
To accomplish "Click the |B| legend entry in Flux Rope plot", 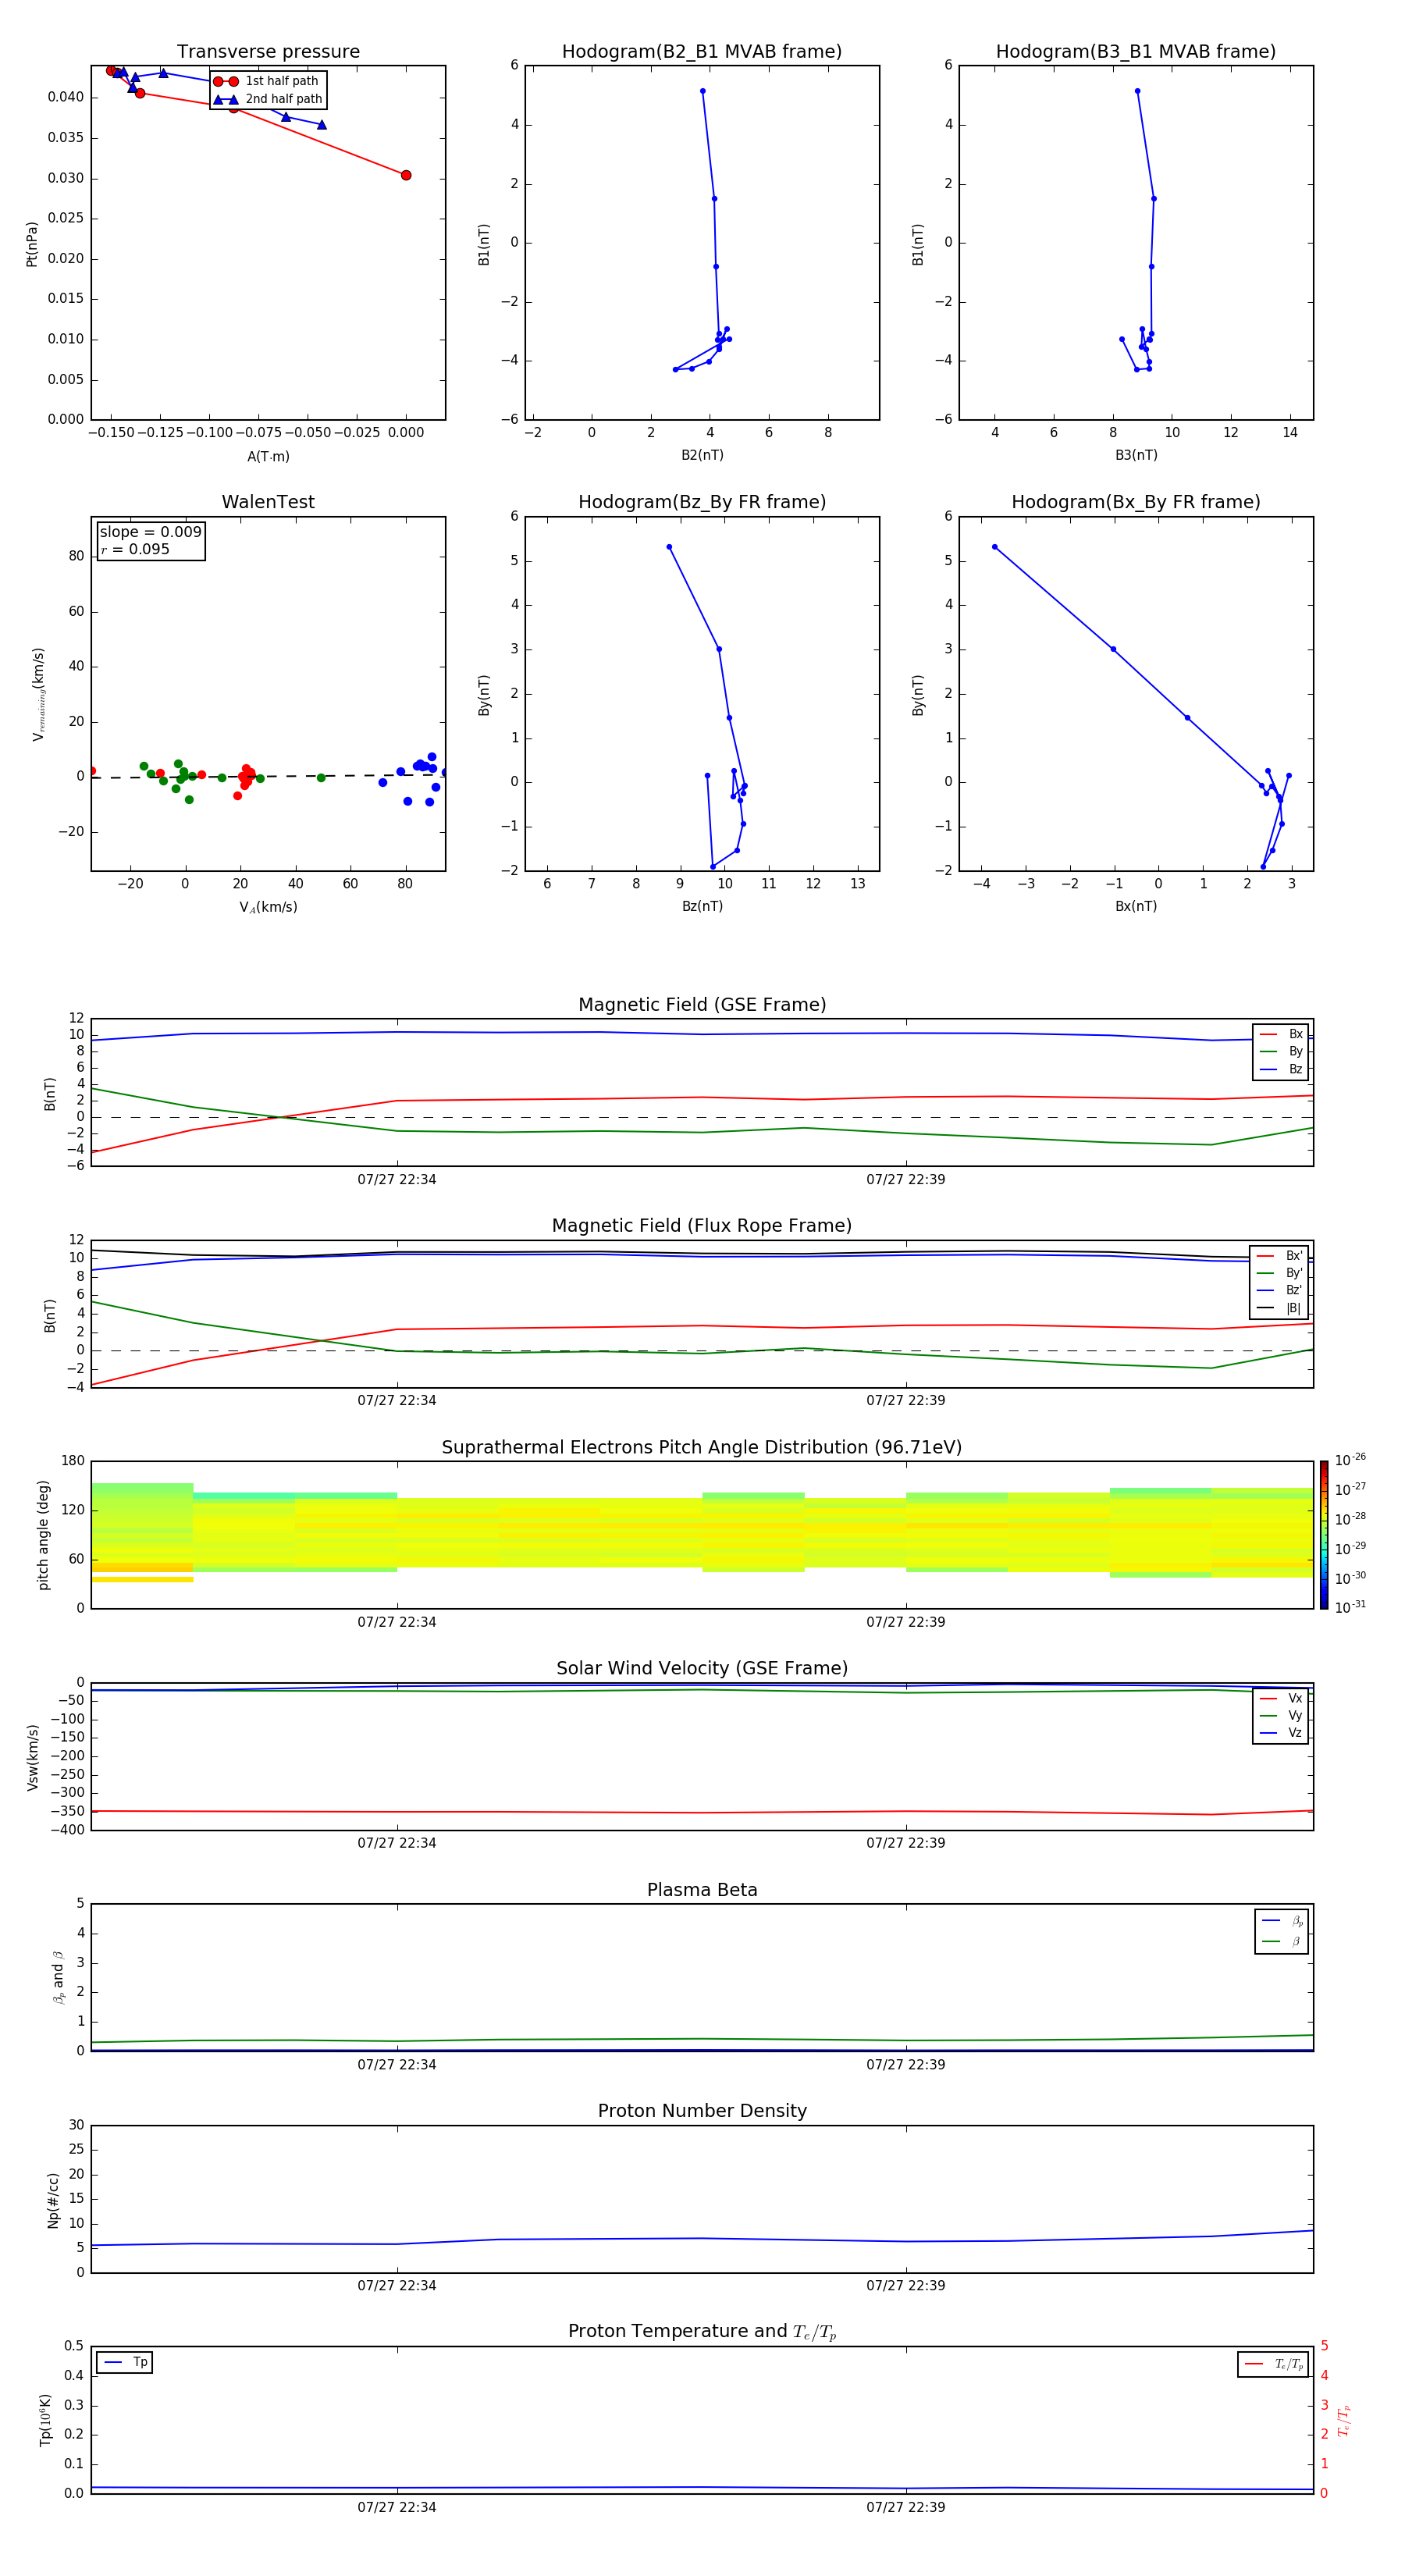I will coord(1279,1308).
